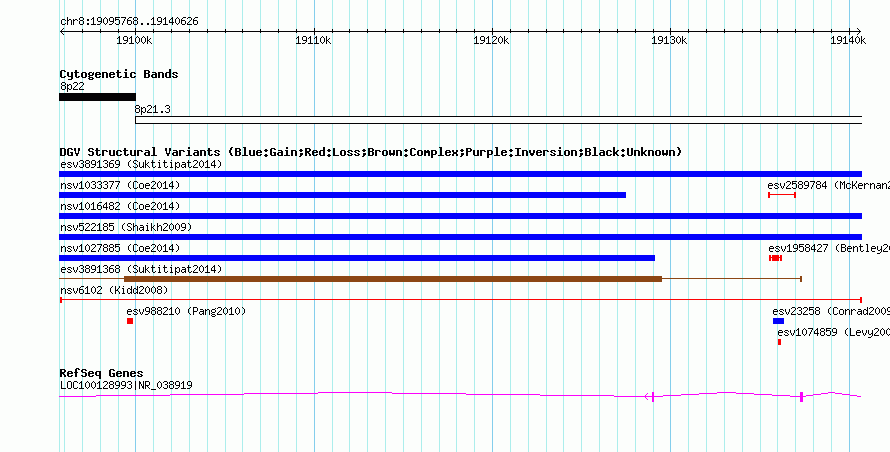This screenshot has width=890, height=452.
Task: Click the DGV Structural Variants track title
Action: click(x=371, y=152)
